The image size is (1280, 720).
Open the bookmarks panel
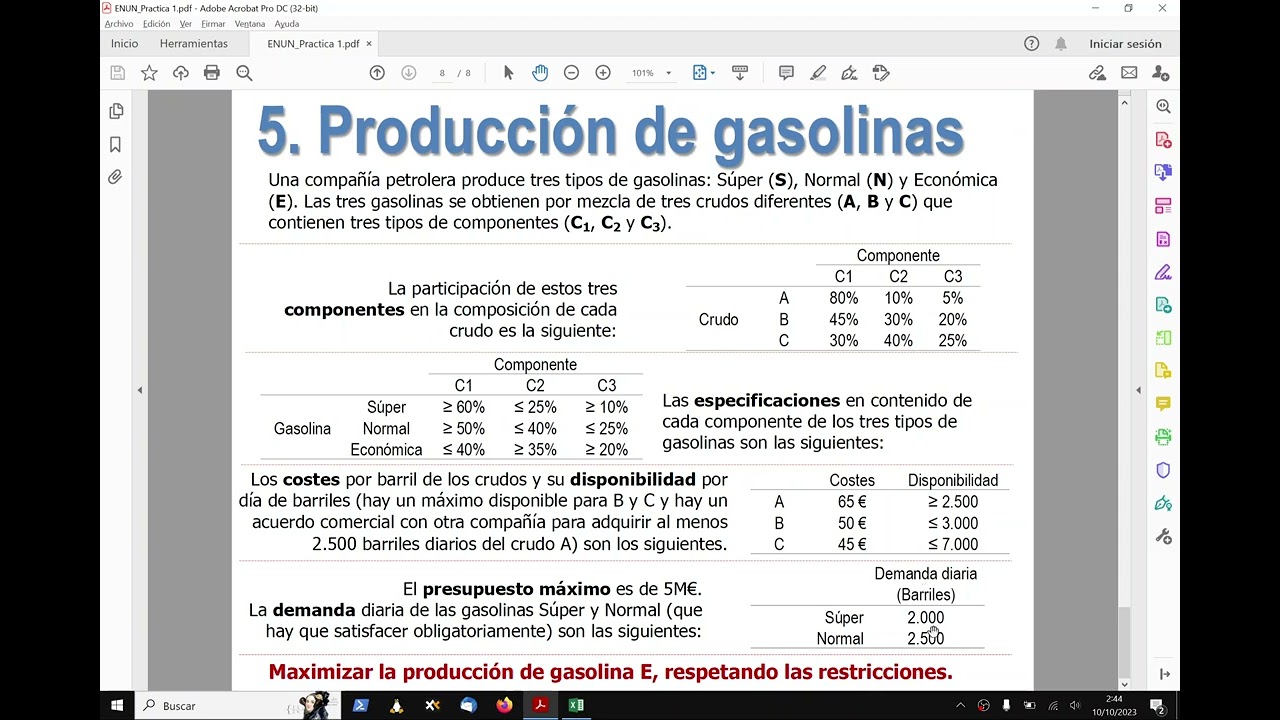click(115, 144)
